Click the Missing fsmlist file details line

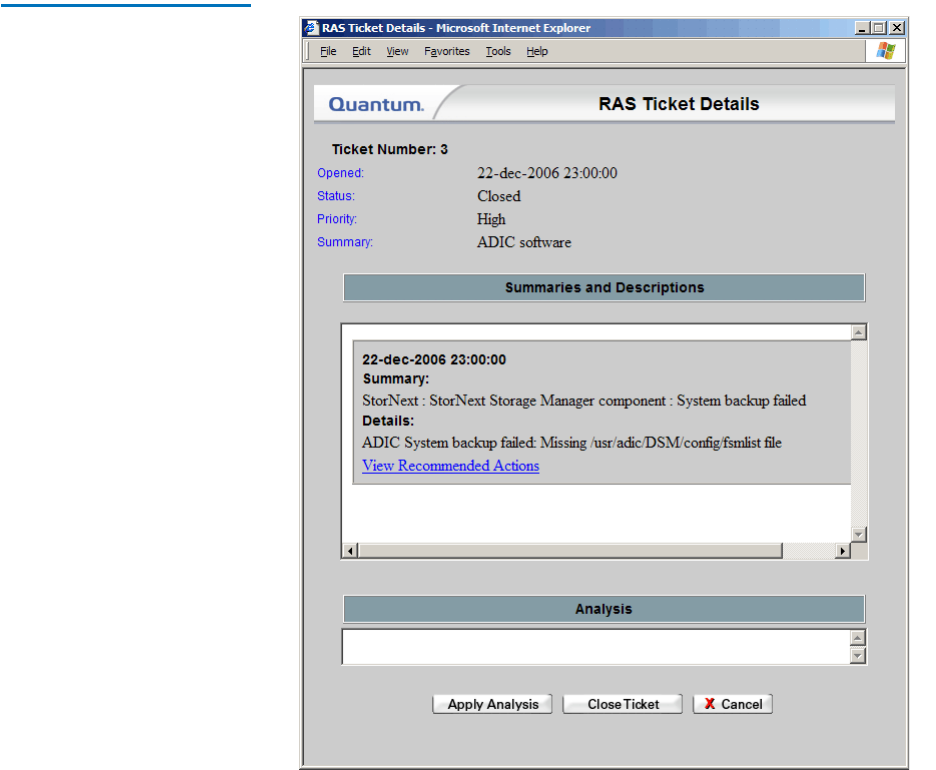pyautogui.click(x=571, y=443)
